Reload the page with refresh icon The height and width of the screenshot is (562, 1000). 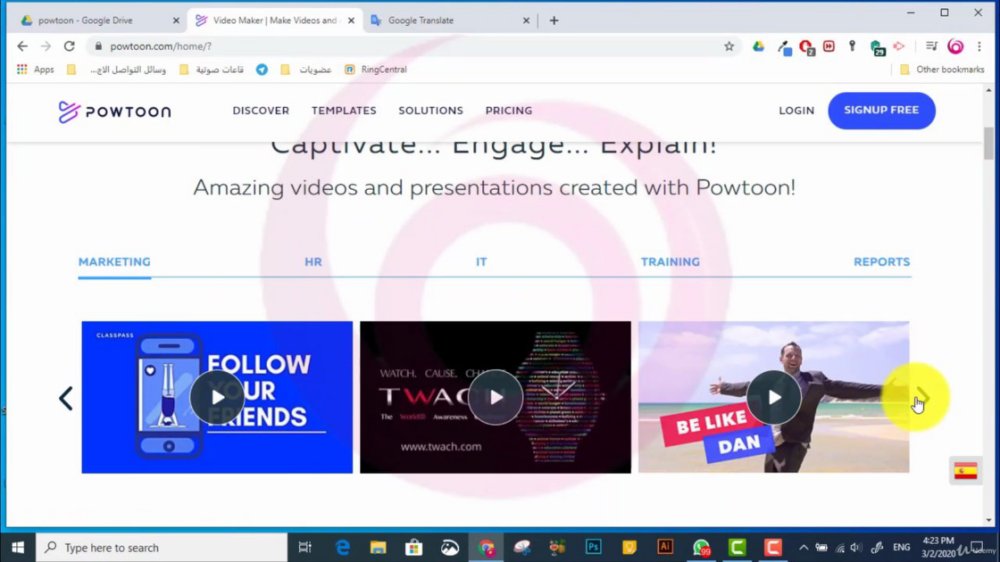click(69, 46)
